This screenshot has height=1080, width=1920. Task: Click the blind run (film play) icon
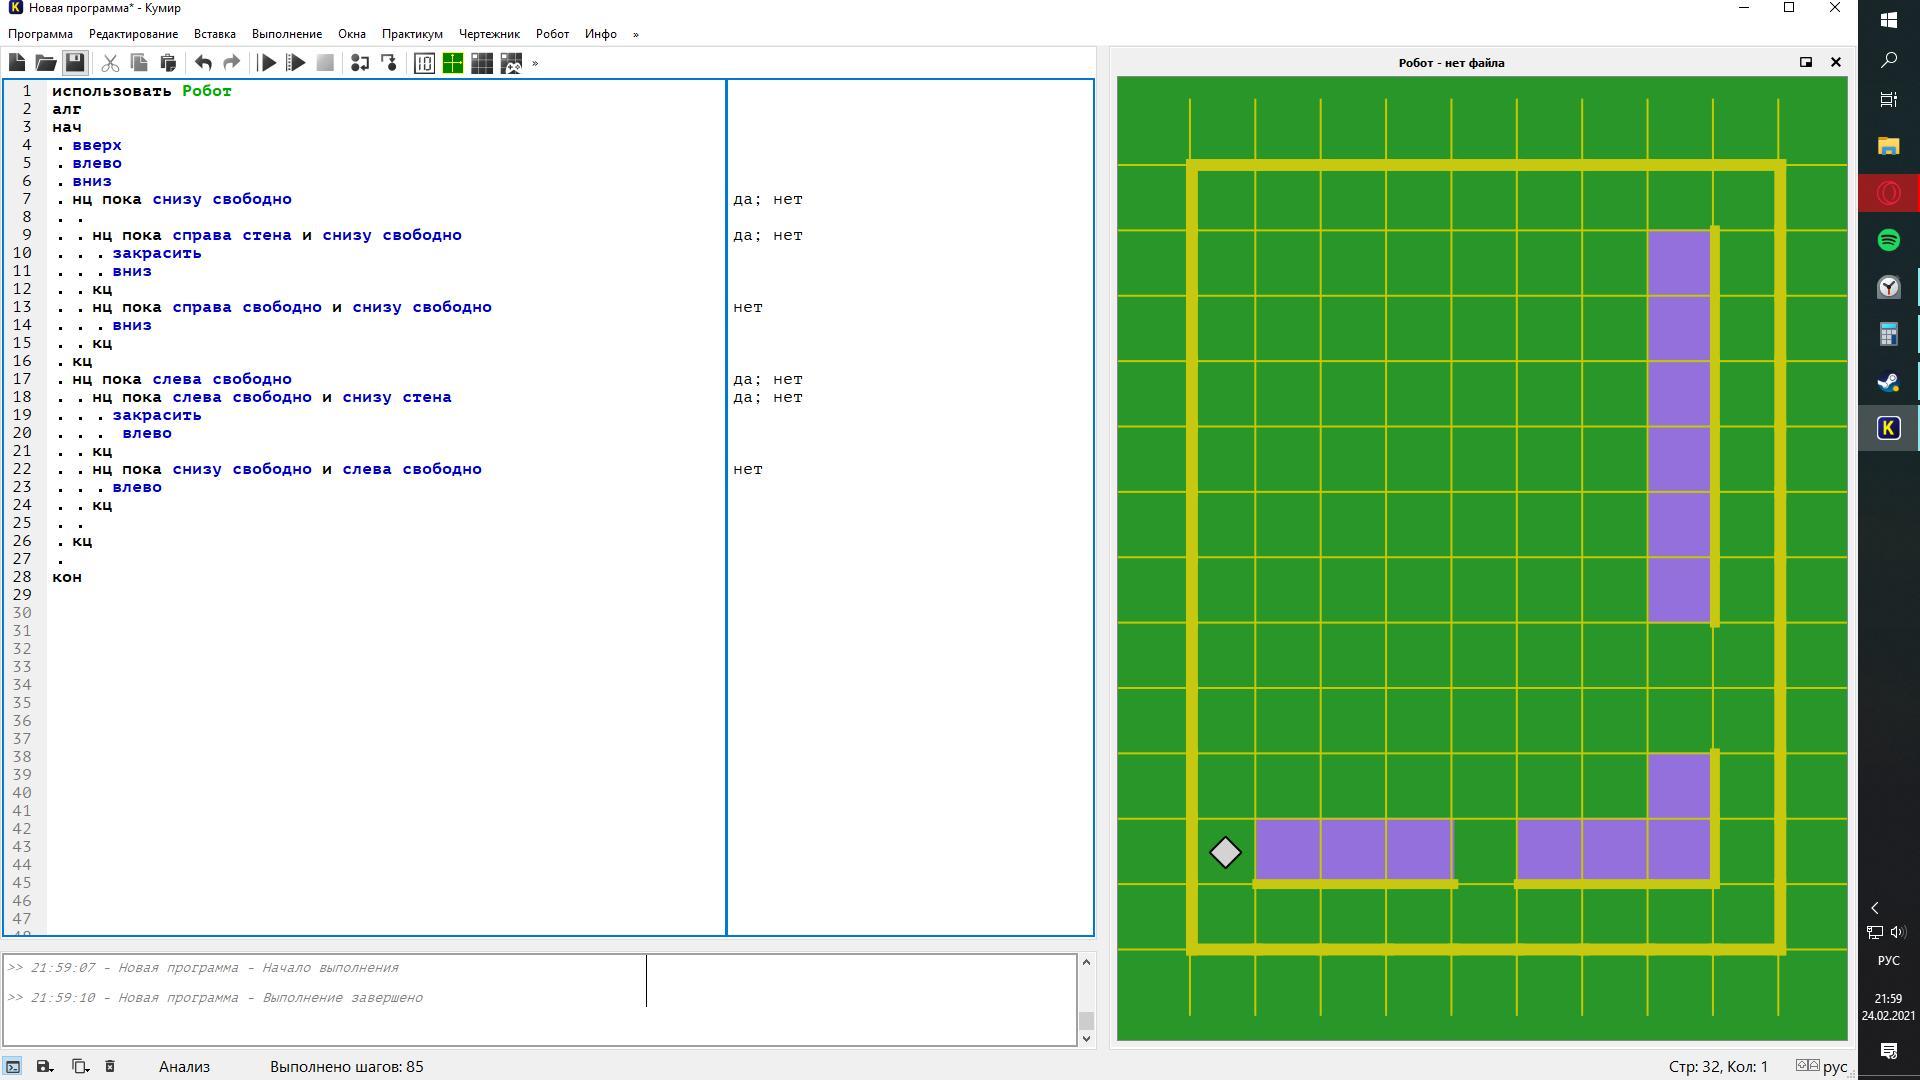(x=296, y=63)
